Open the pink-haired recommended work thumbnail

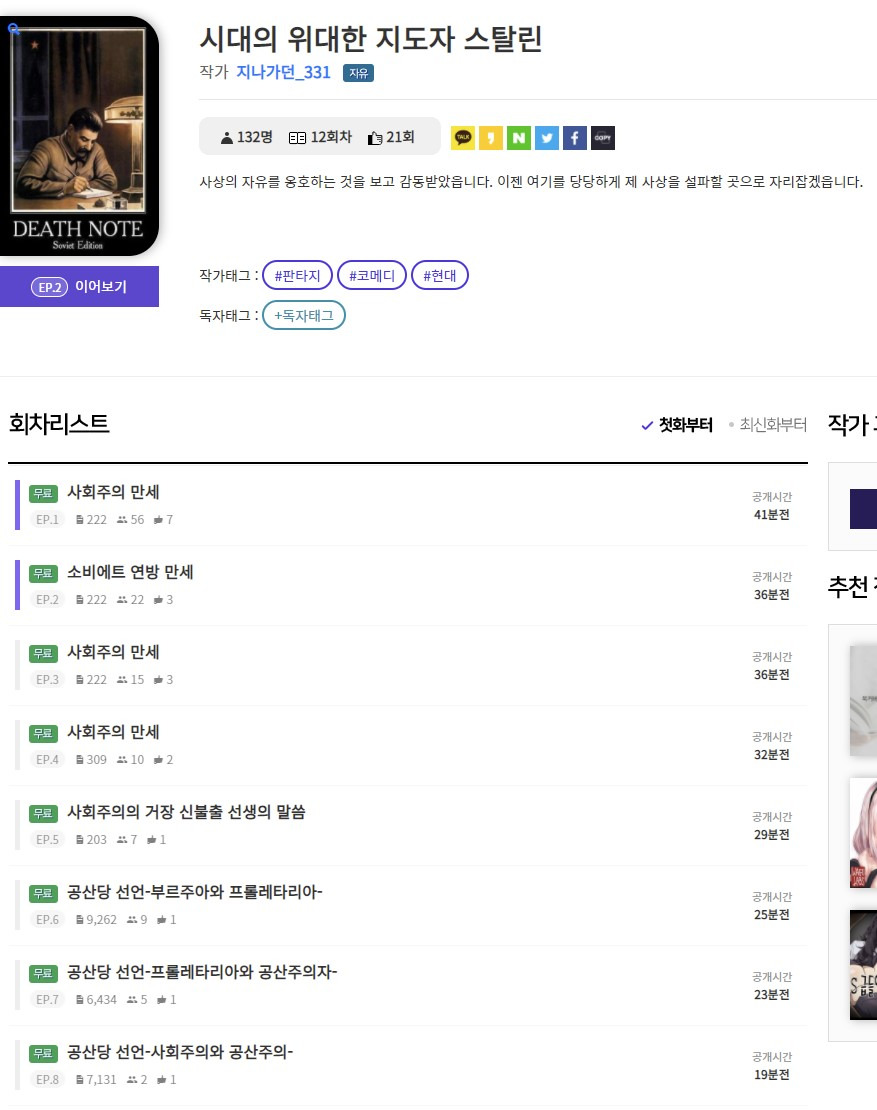(863, 832)
